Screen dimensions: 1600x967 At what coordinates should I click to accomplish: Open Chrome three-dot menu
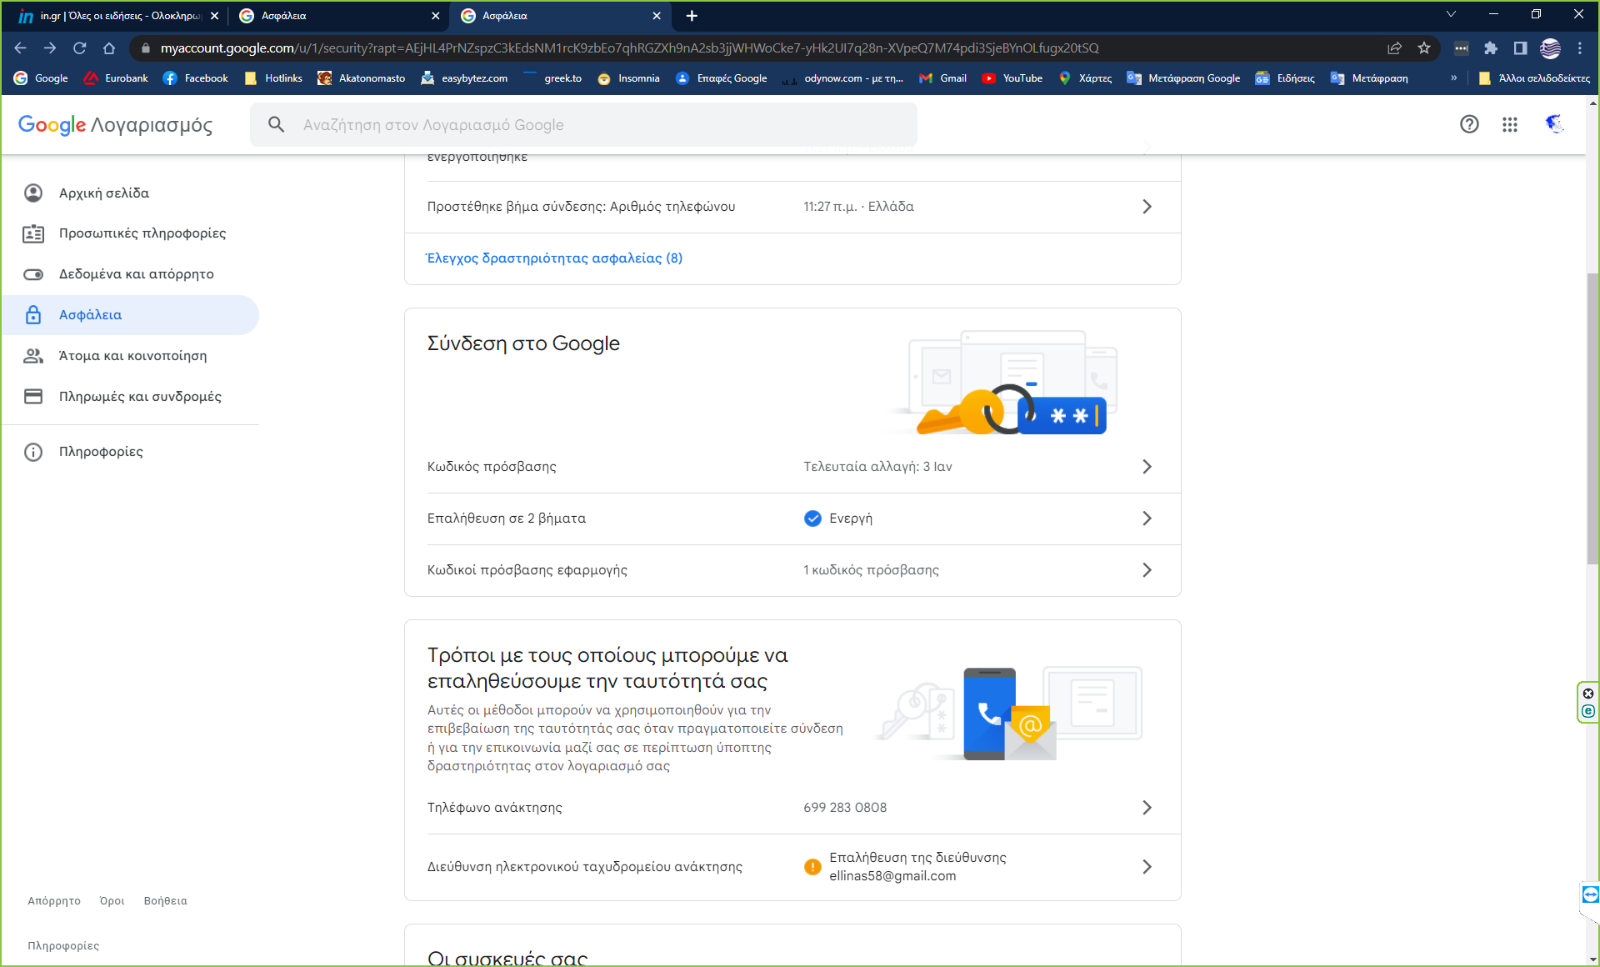[1580, 48]
